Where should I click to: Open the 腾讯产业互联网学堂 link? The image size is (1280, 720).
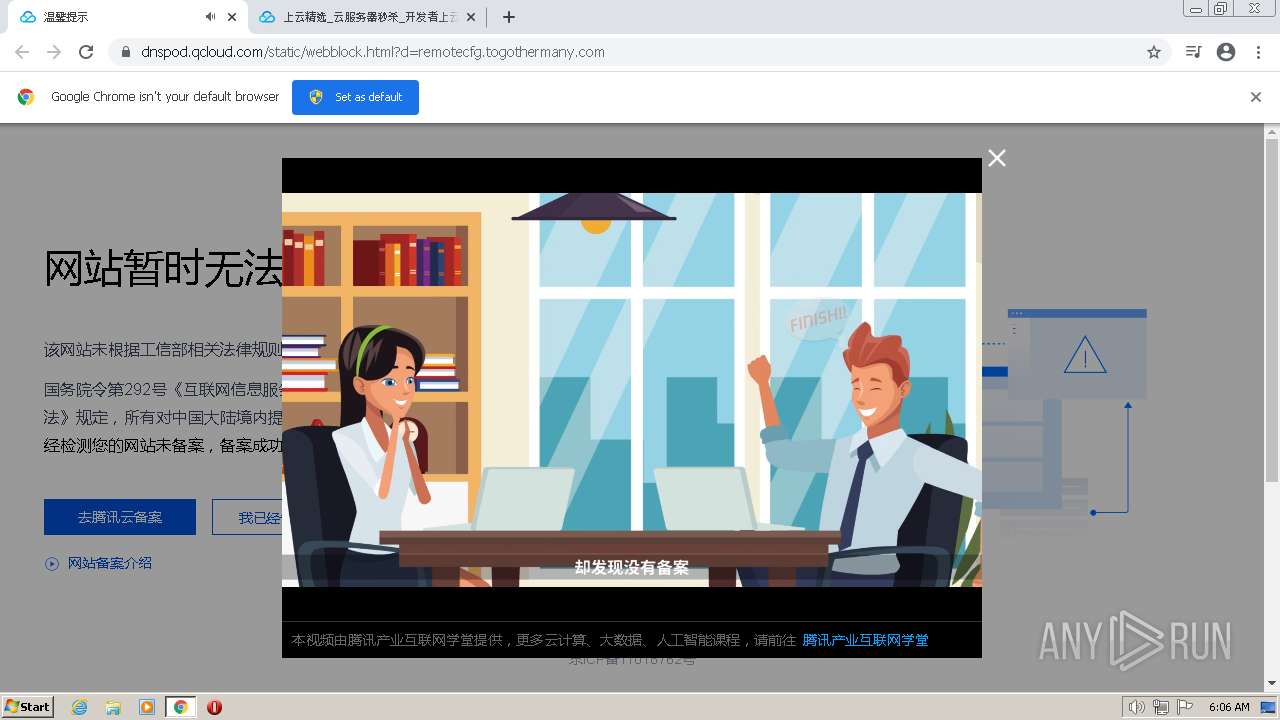coord(865,640)
